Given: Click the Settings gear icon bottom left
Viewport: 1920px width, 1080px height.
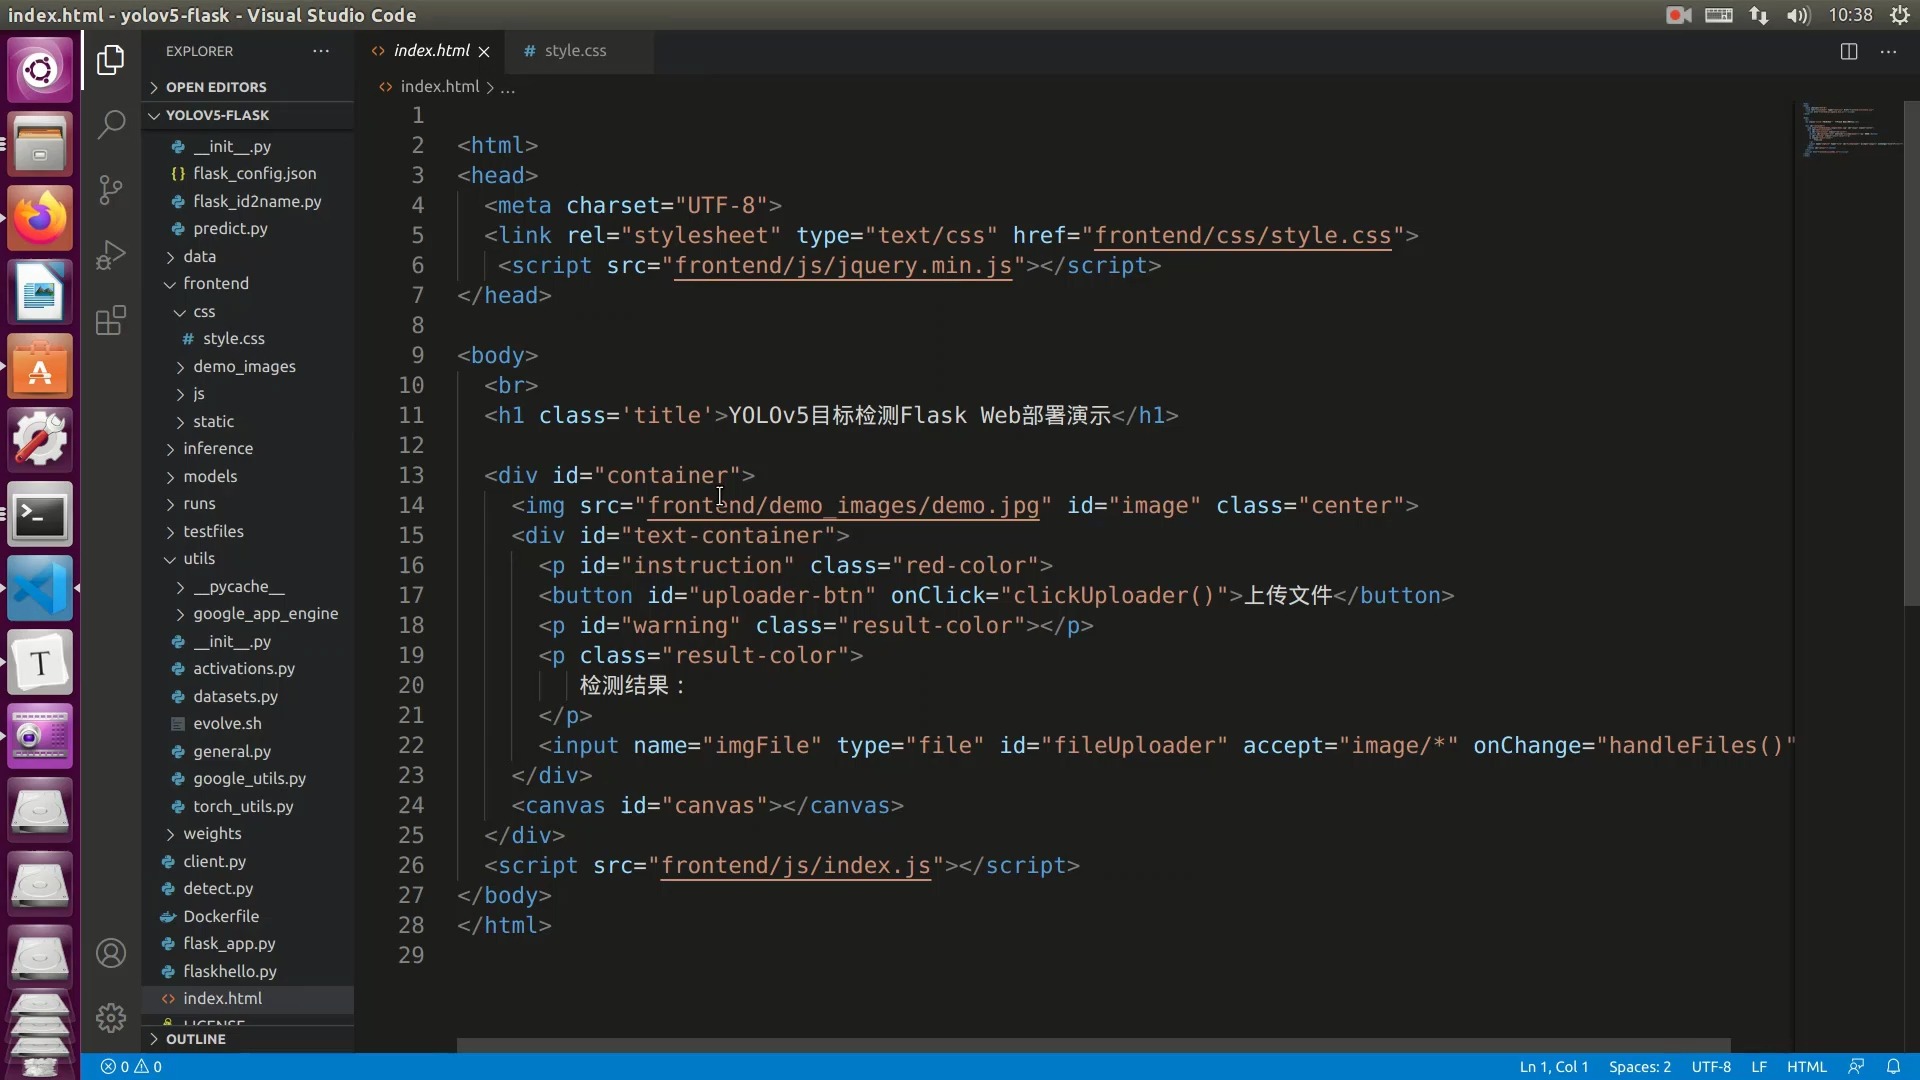Looking at the screenshot, I should click(111, 1018).
